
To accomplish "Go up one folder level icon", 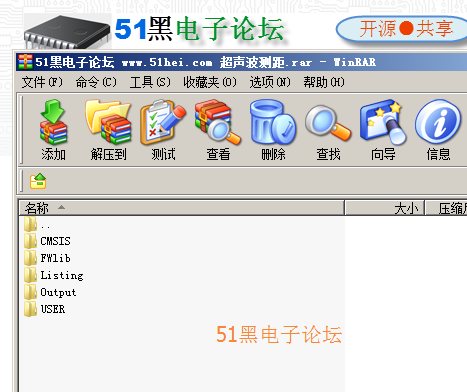I will pos(38,181).
